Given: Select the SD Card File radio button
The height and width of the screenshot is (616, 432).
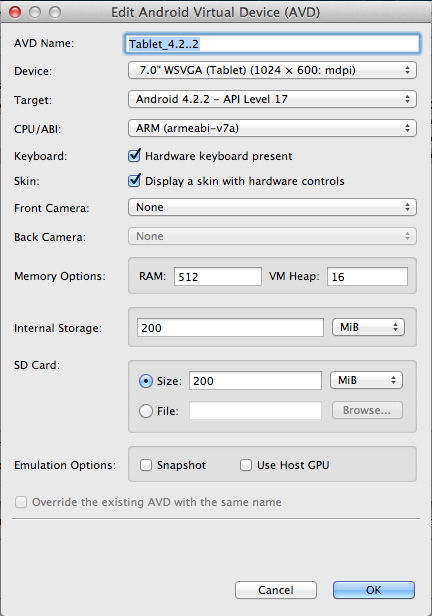Looking at the screenshot, I should coord(146,411).
